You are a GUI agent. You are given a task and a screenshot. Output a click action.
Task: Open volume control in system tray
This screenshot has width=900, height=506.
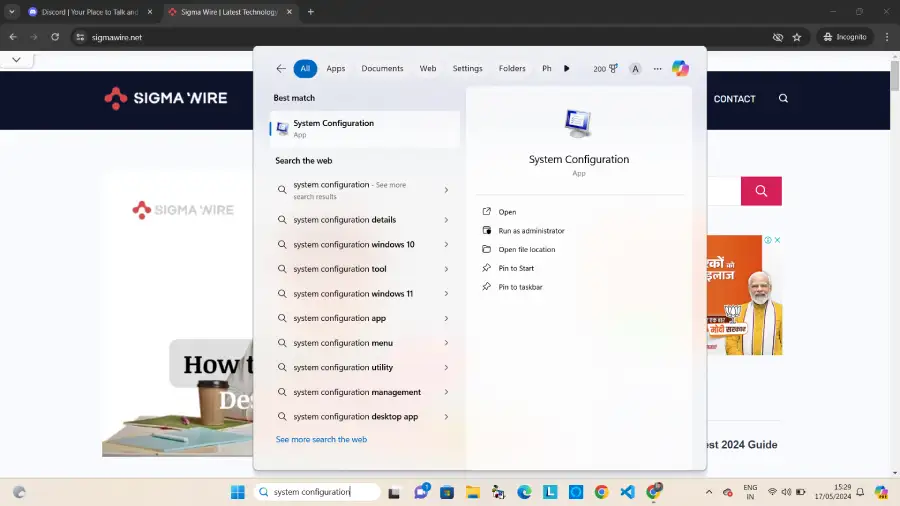(x=786, y=492)
